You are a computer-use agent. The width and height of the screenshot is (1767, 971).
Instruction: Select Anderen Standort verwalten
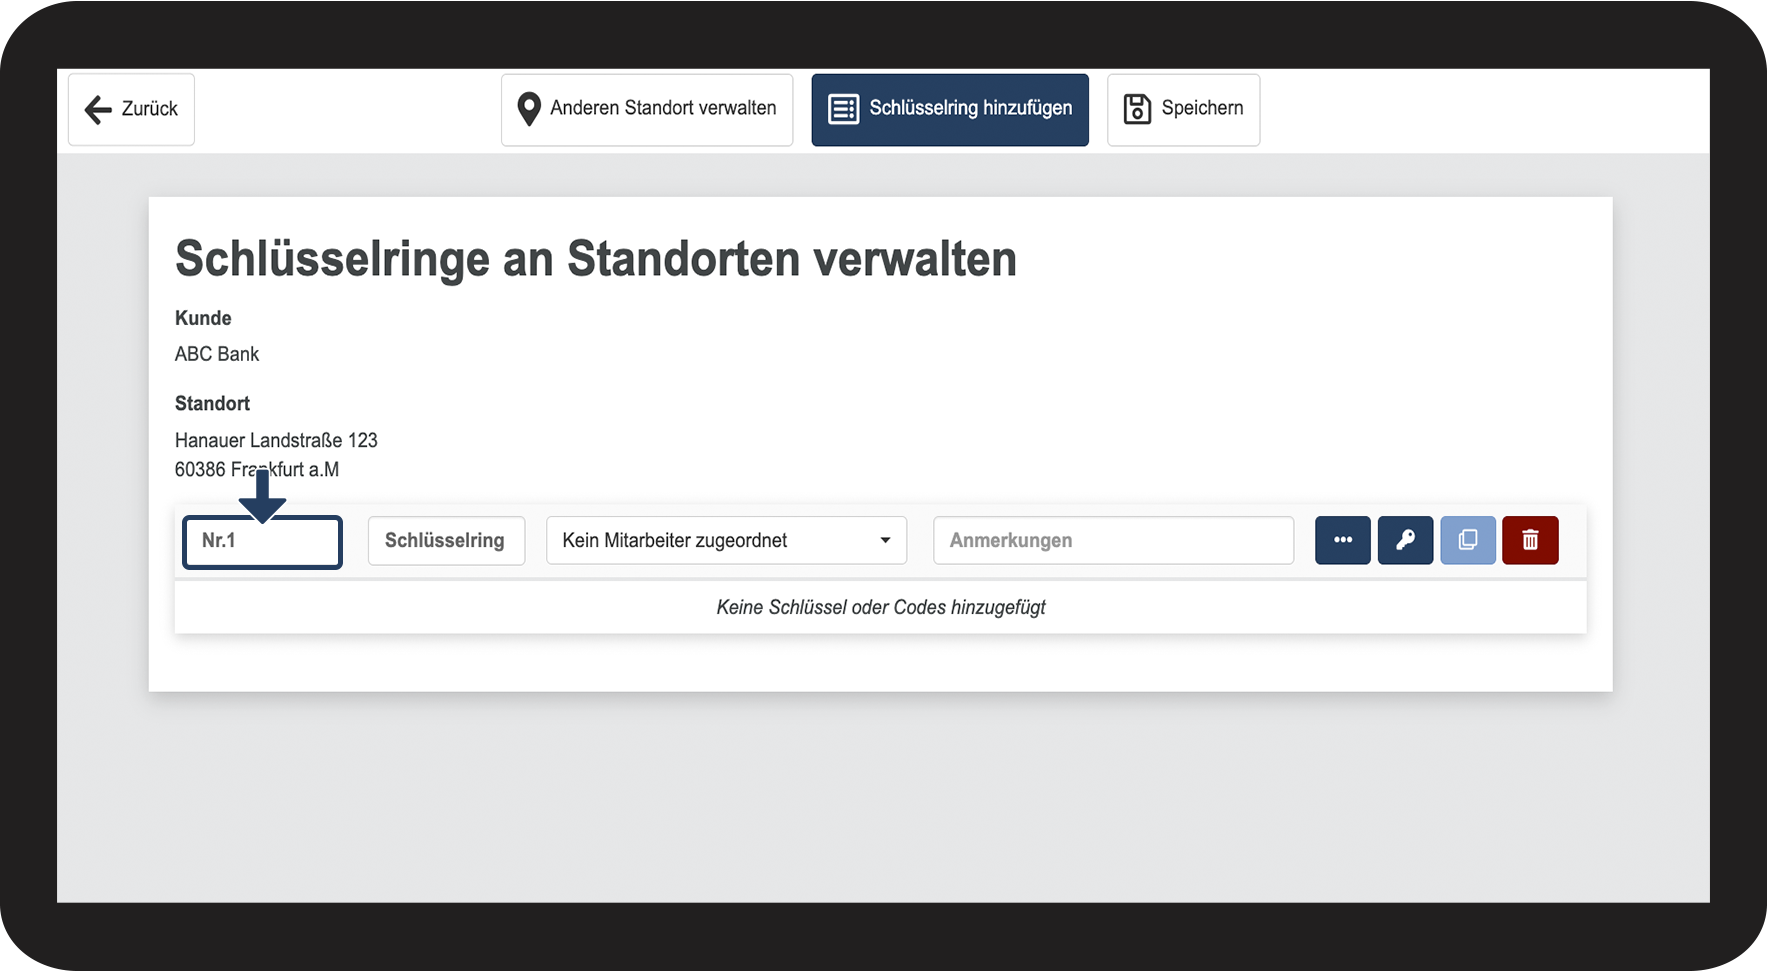[x=646, y=109]
